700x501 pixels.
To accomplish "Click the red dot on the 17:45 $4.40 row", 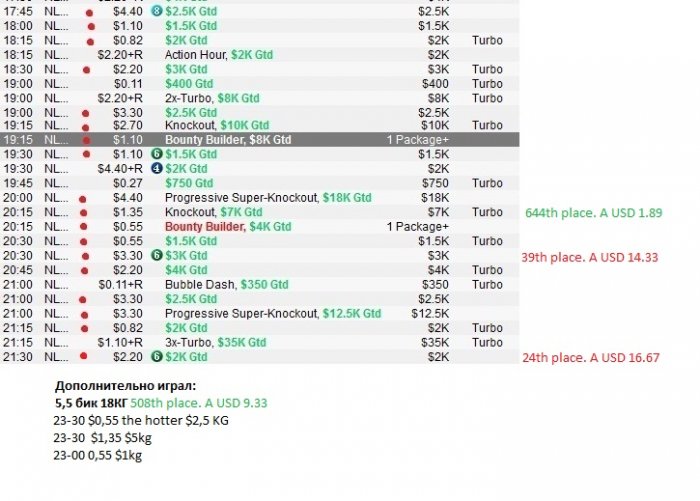I will [91, 12].
